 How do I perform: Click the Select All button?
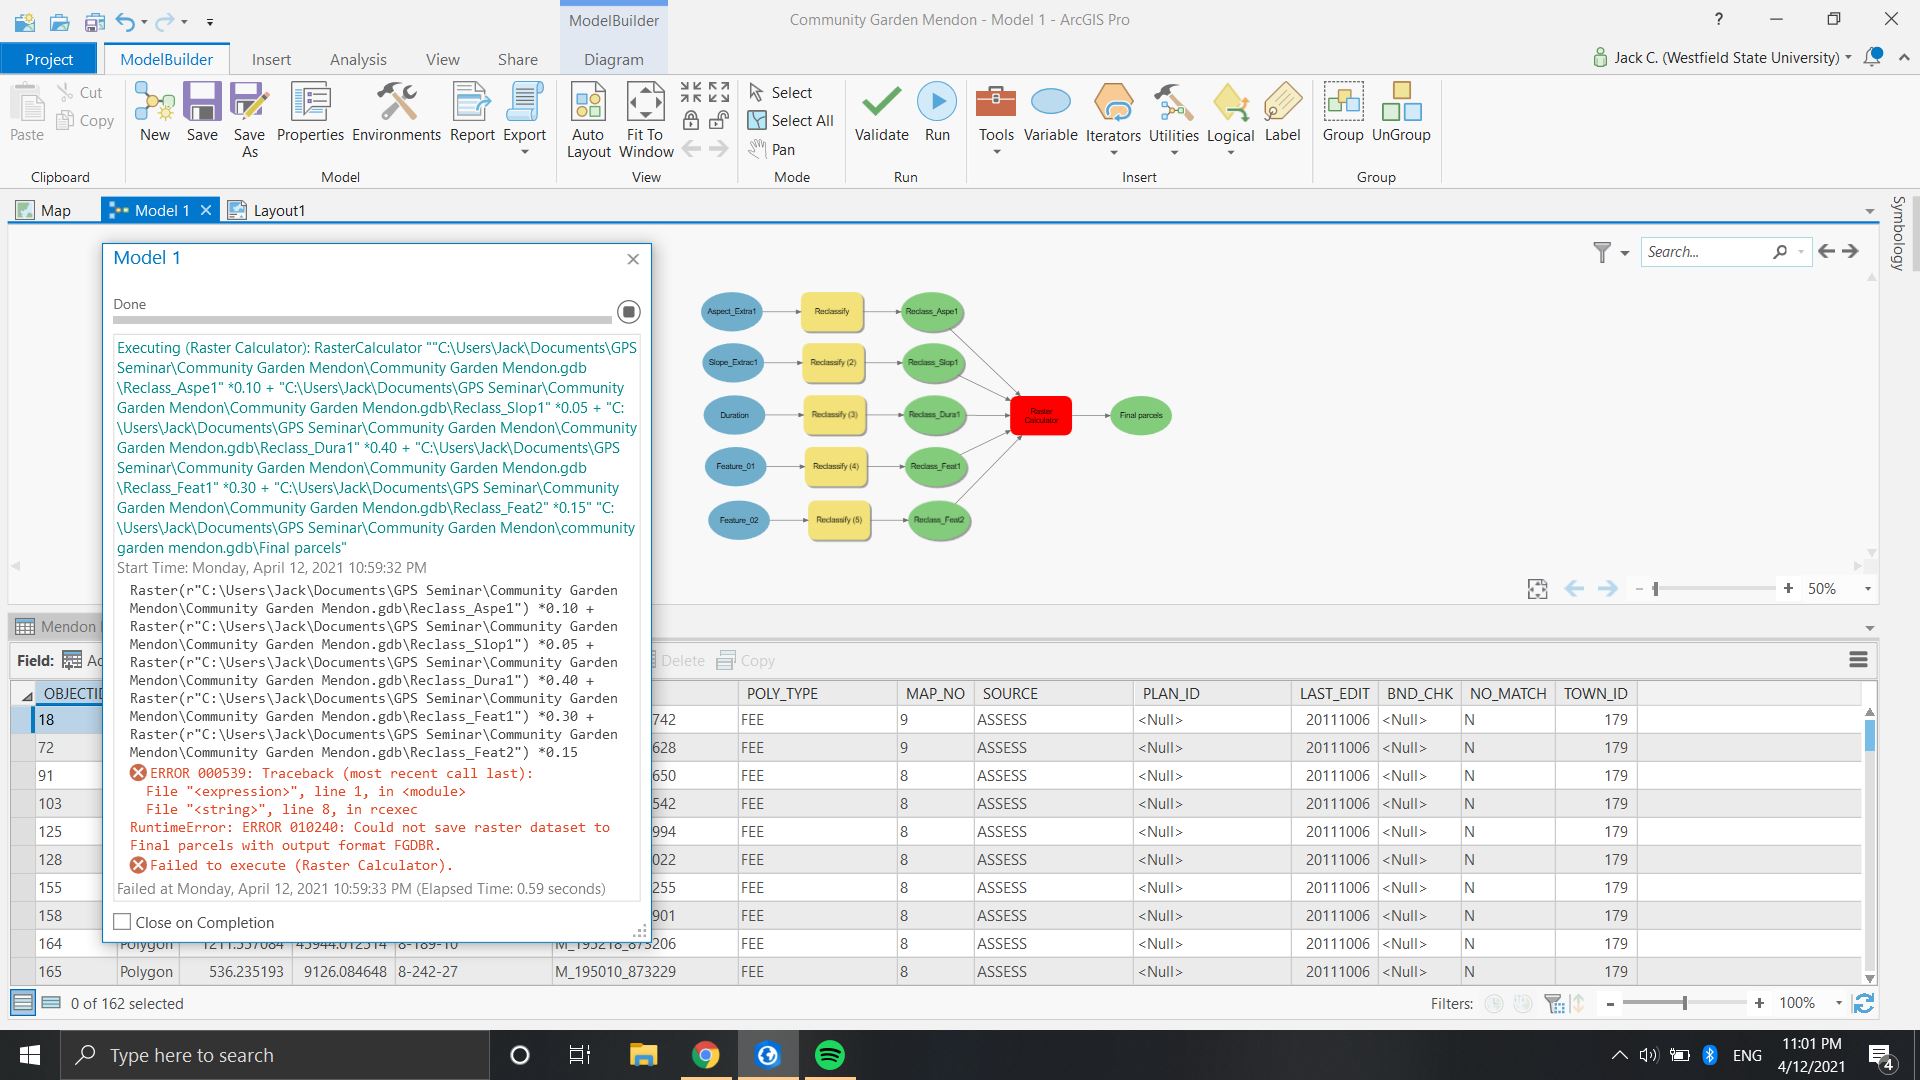point(790,121)
